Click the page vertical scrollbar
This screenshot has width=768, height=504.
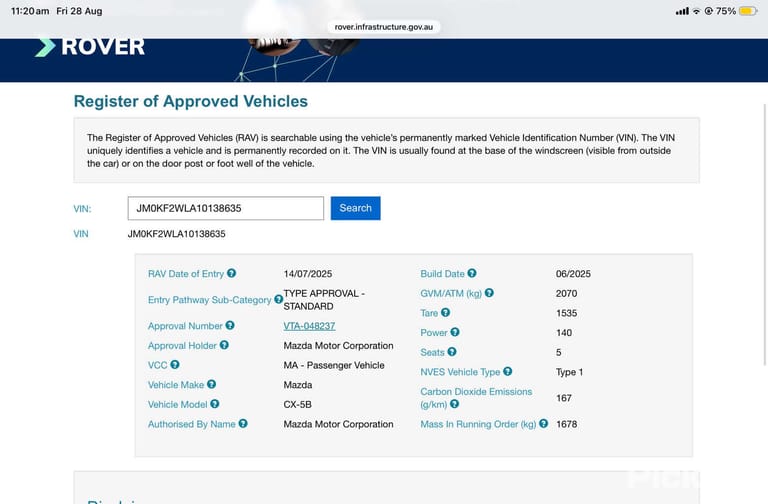[765, 234]
